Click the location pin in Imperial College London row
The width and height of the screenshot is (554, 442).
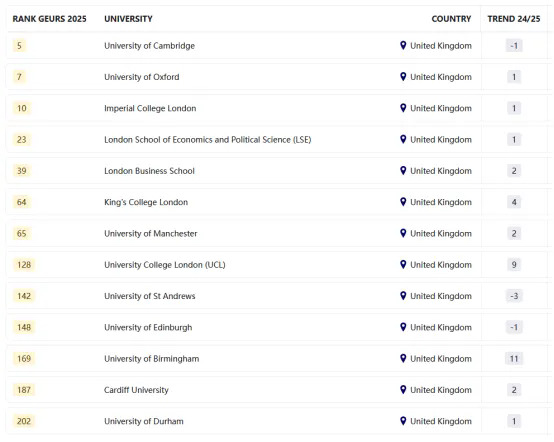point(403,108)
